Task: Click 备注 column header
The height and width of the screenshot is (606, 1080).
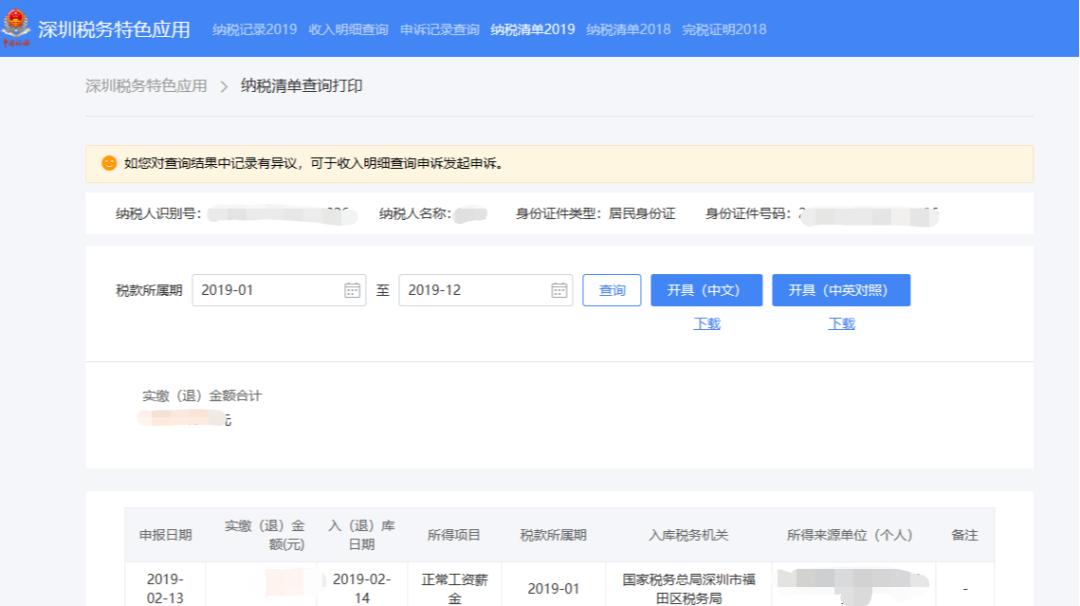Action: click(x=964, y=535)
